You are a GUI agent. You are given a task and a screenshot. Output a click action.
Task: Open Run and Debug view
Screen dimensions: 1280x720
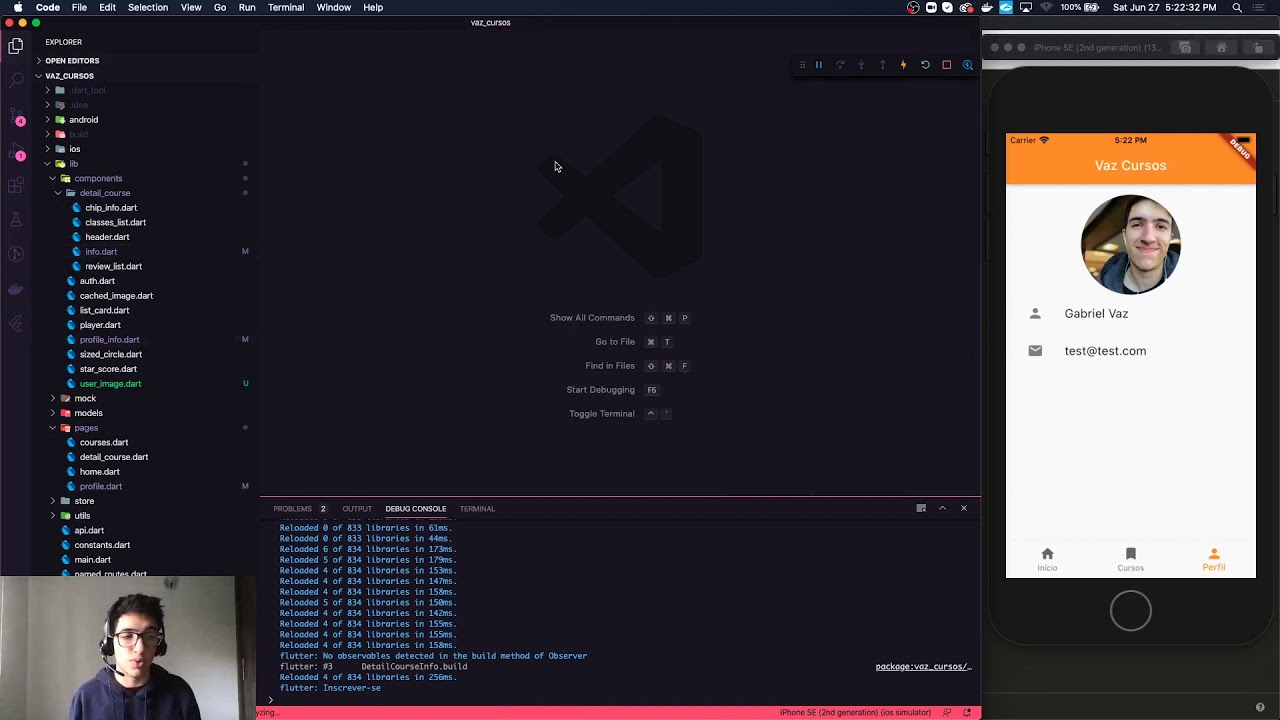(16, 151)
